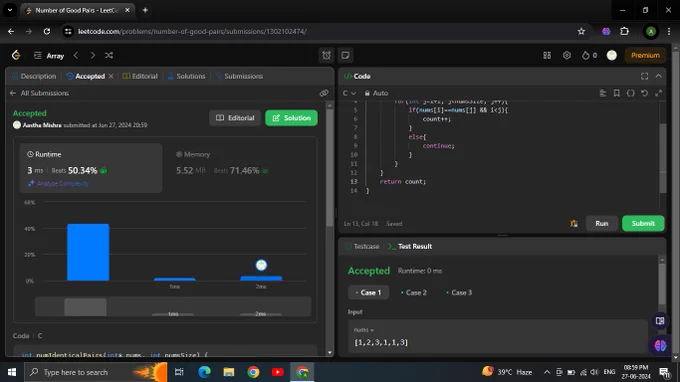Collapse the Code panel using the chevron

click(658, 76)
